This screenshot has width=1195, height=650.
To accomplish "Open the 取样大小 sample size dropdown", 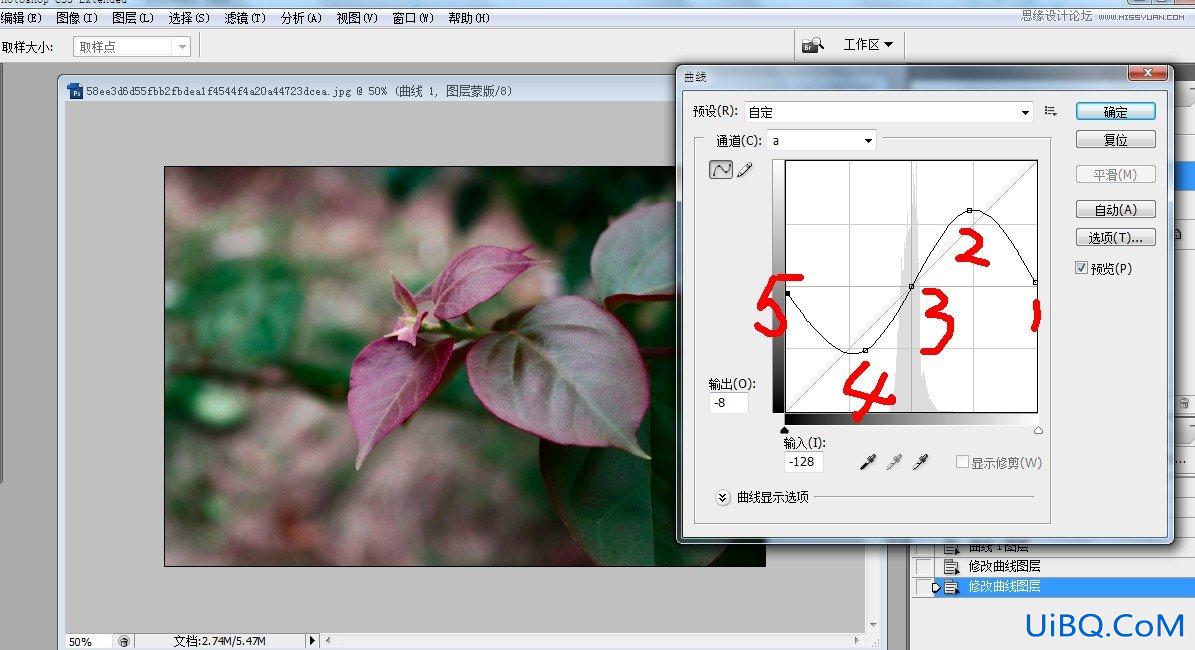I will 132,47.
